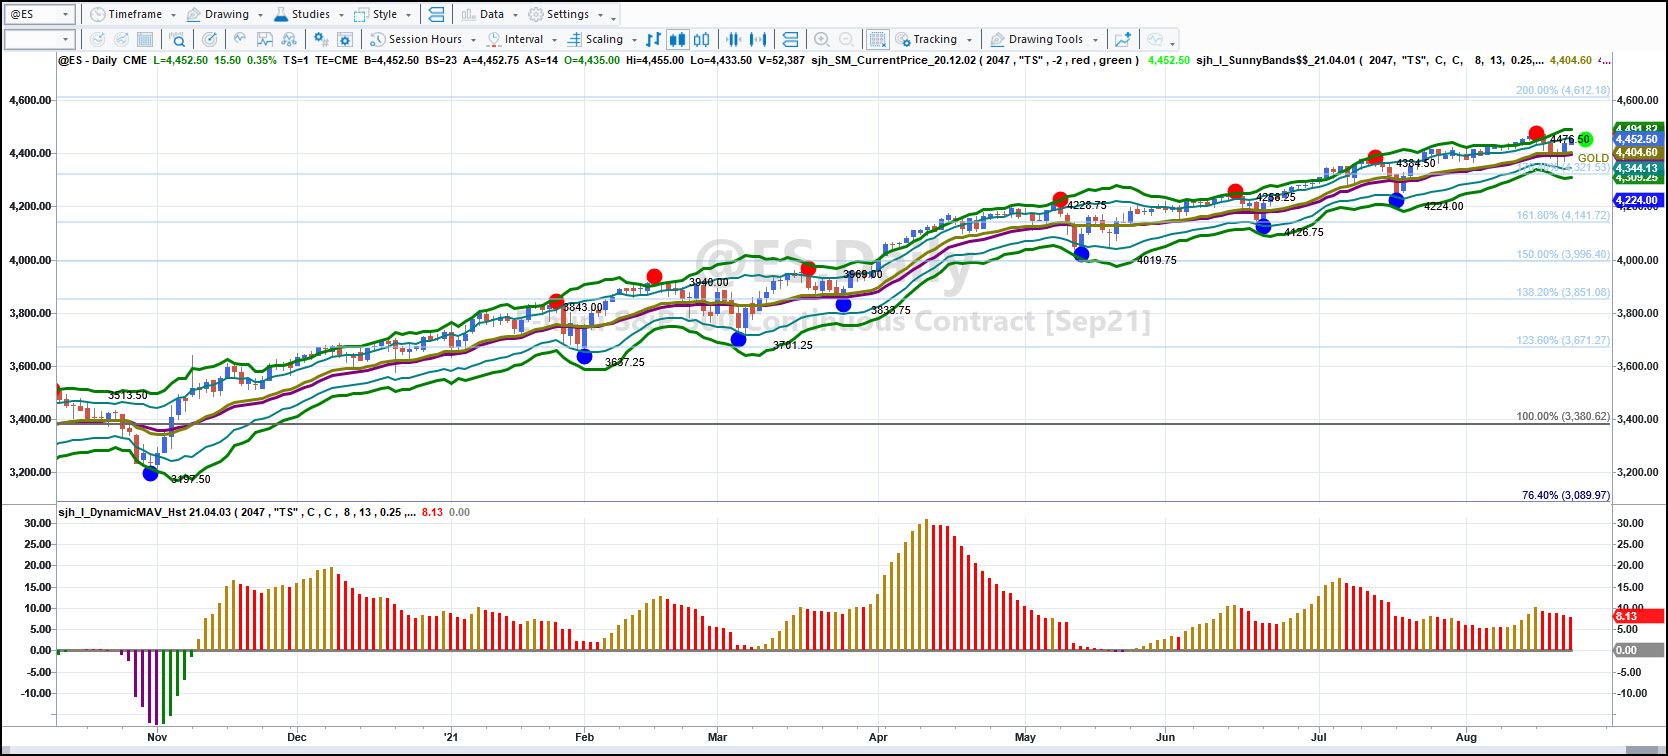
Task: Click the blue dot marker near 3637.25
Action: coord(584,356)
